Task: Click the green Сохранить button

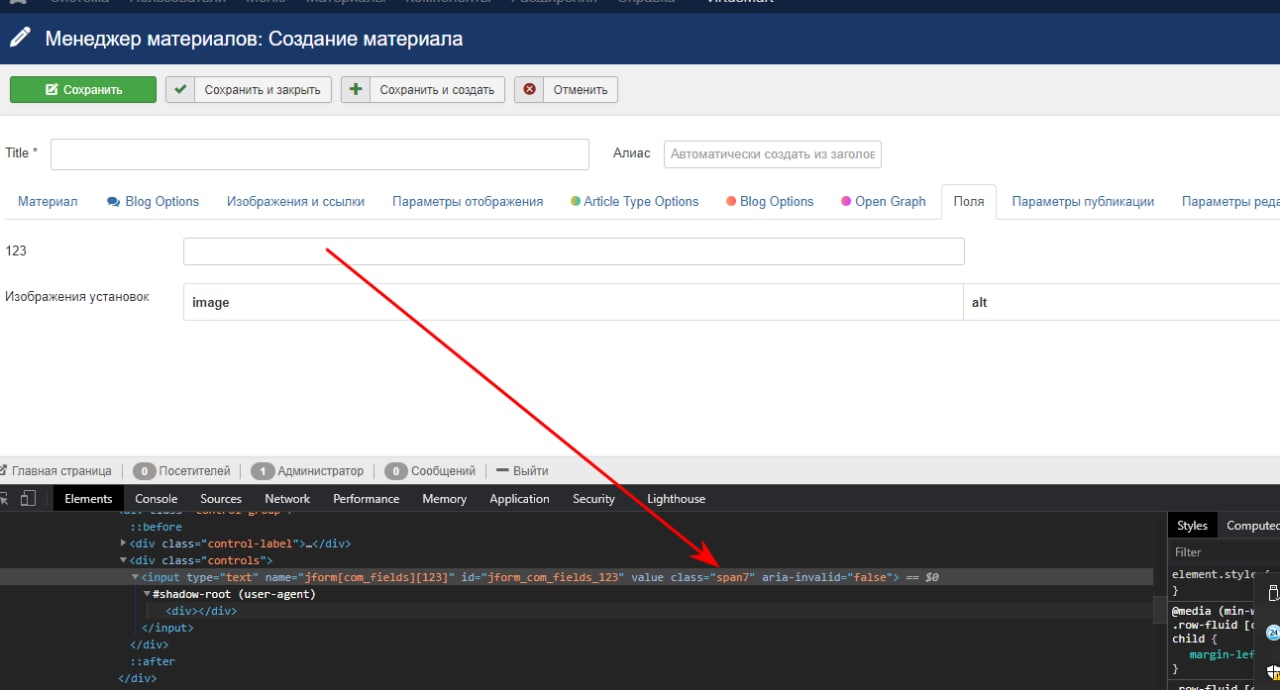Action: pyautogui.click(x=83, y=89)
